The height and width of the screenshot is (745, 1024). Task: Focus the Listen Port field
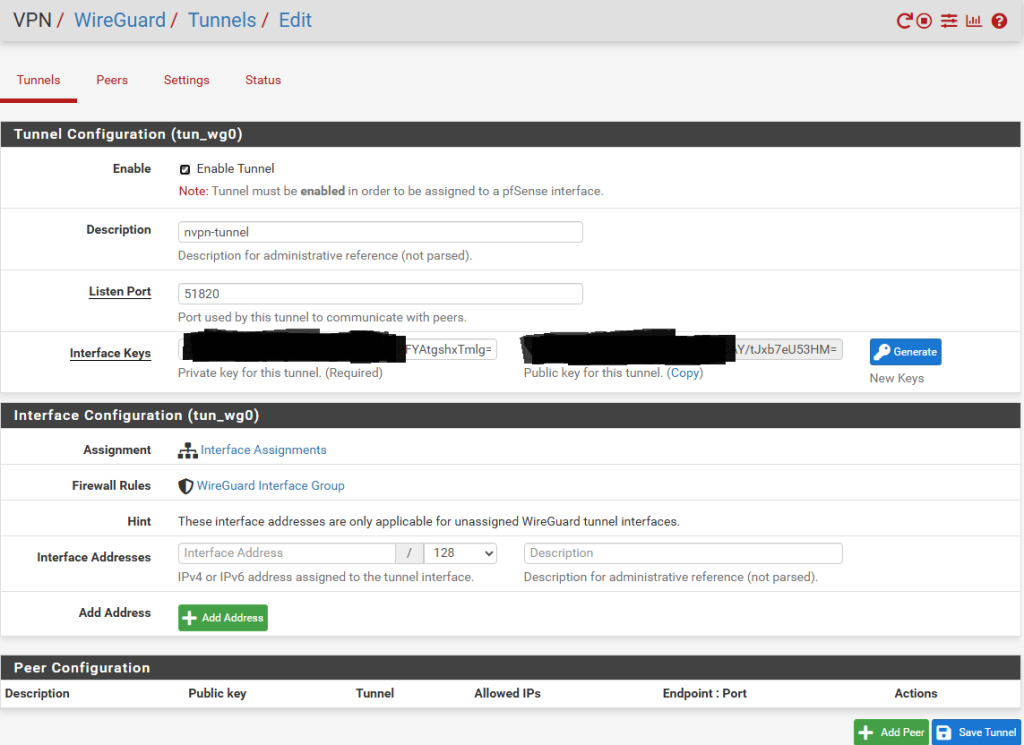click(380, 294)
